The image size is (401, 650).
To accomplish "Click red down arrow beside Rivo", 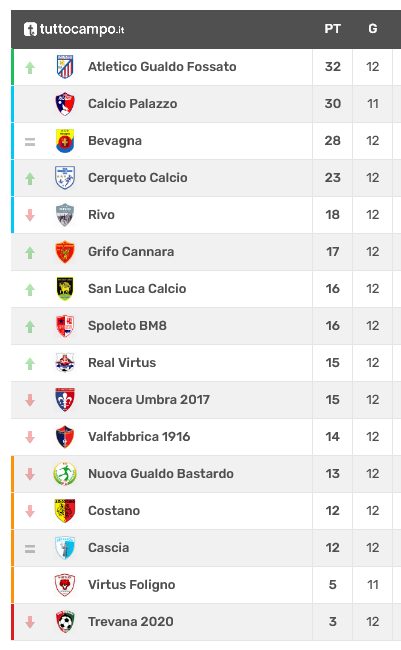I will [30, 215].
